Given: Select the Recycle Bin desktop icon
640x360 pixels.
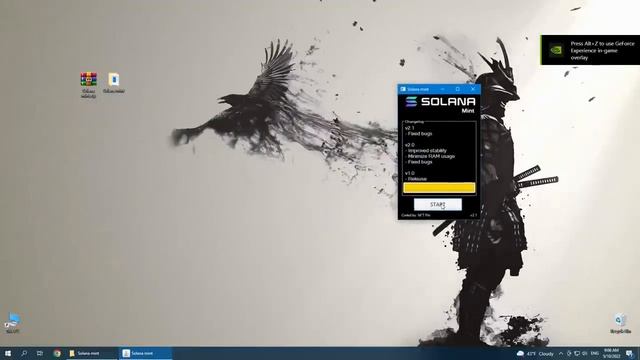Looking at the screenshot, I should point(620,324).
